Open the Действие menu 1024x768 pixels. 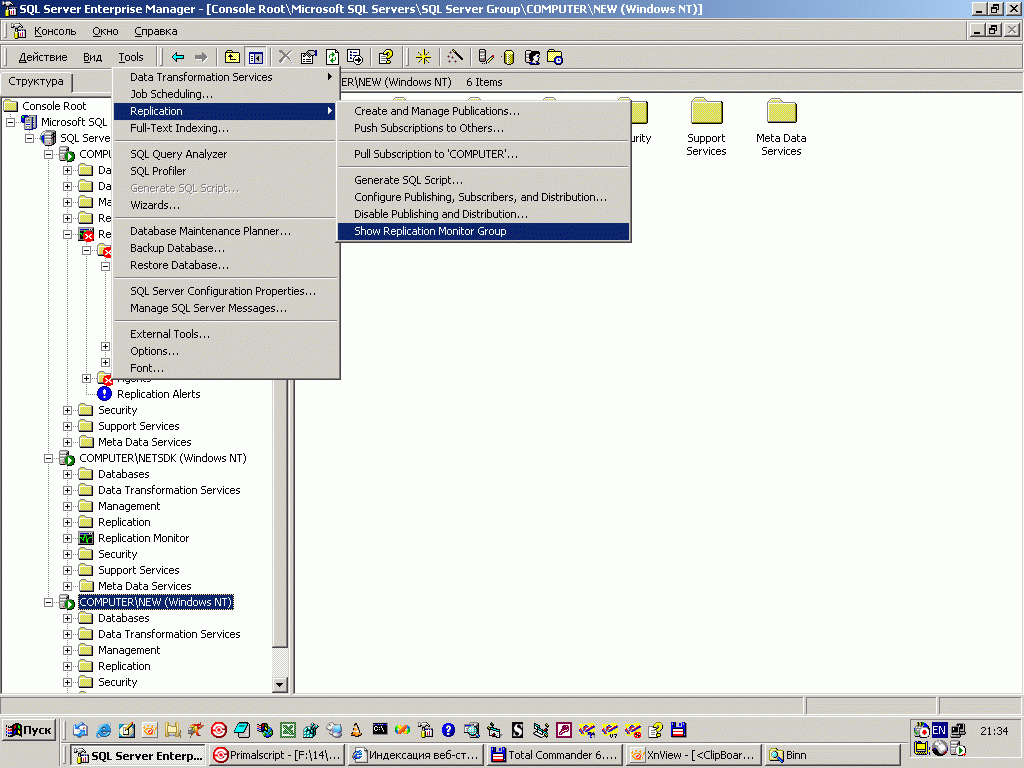click(x=42, y=57)
